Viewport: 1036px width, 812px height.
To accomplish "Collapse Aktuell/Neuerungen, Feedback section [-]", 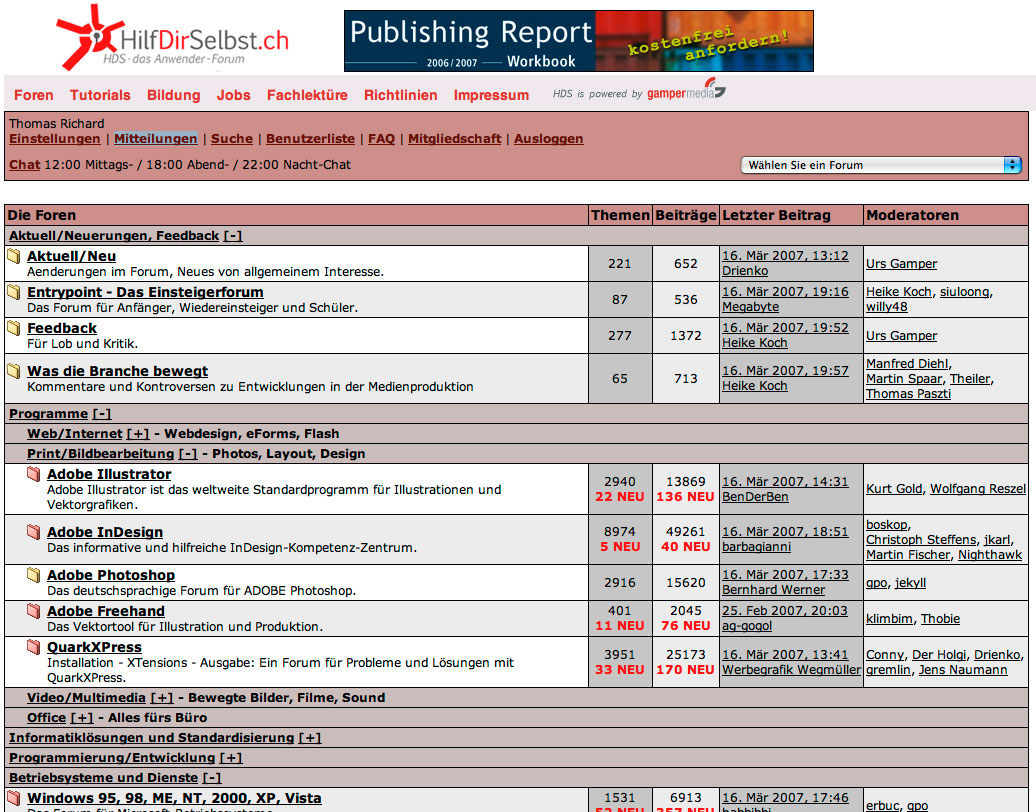I will [x=233, y=236].
